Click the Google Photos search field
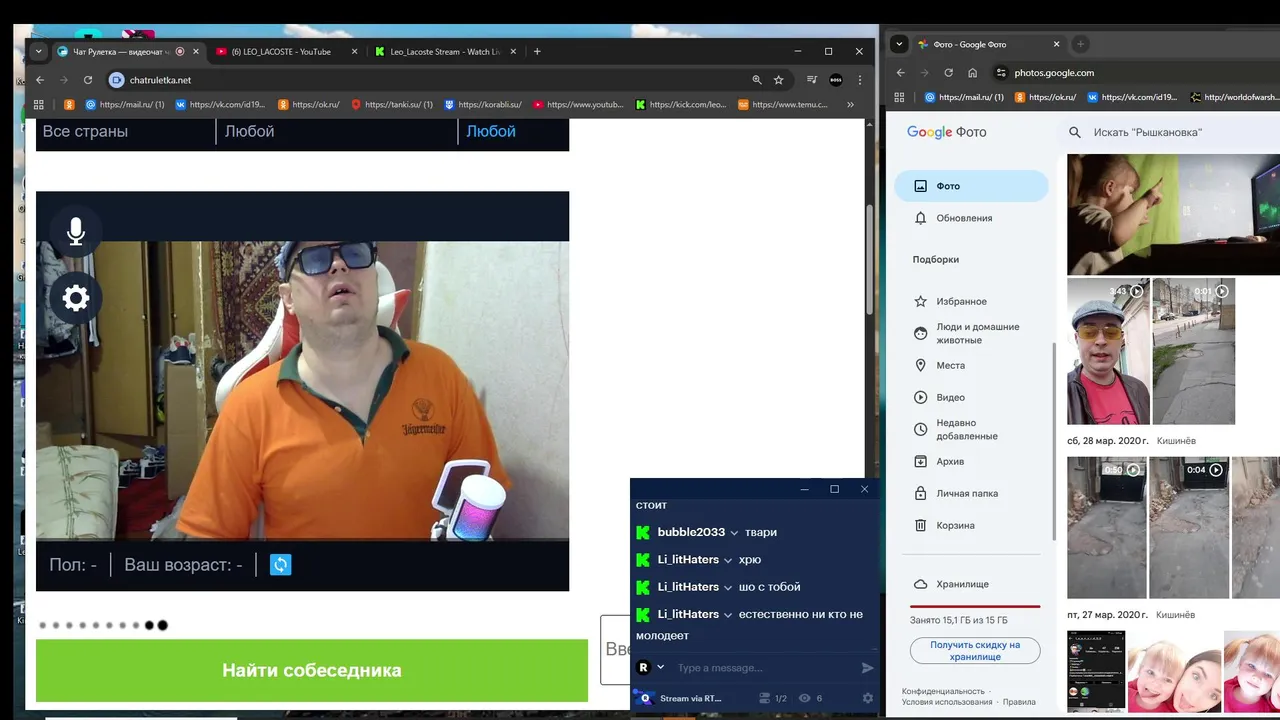 pos(1170,132)
